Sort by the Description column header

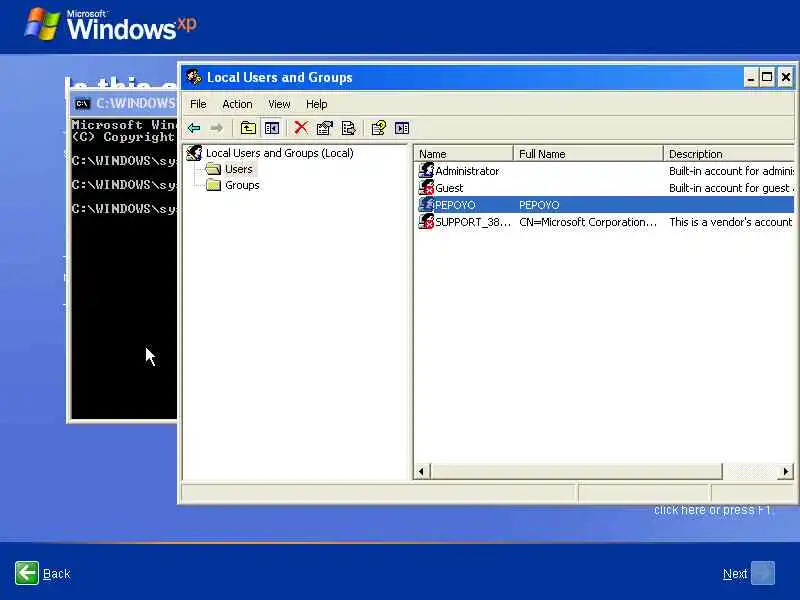pos(729,154)
